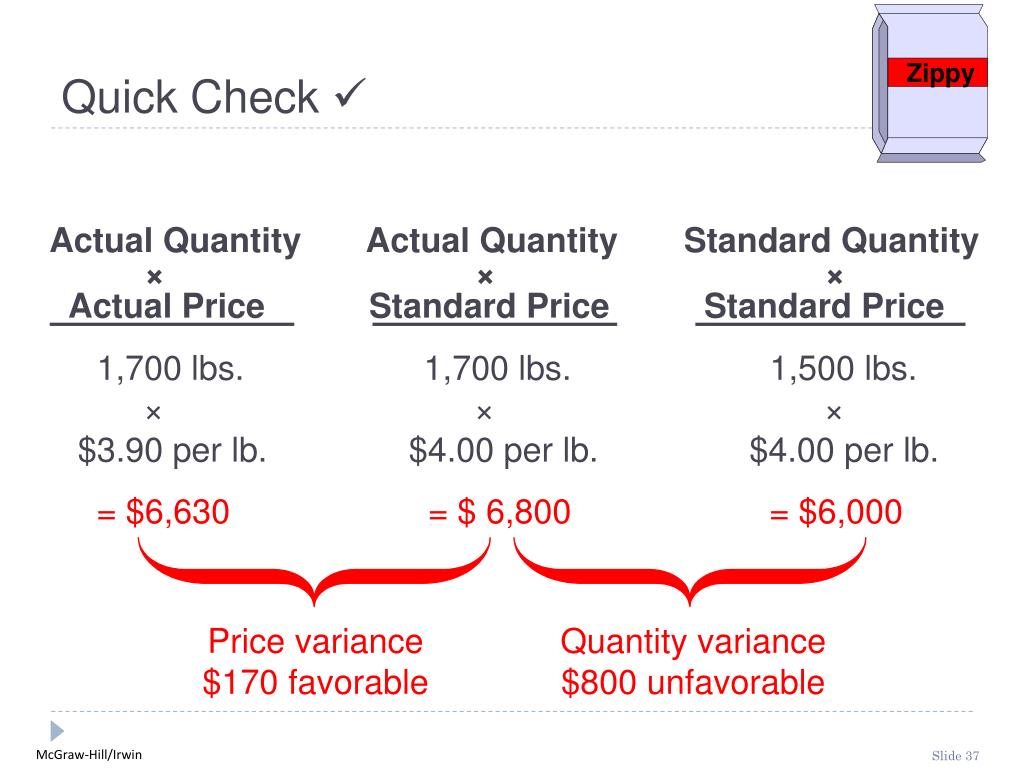Click the multiplication sign under first Actual Quantity
The height and width of the screenshot is (768, 1024).
point(155,277)
